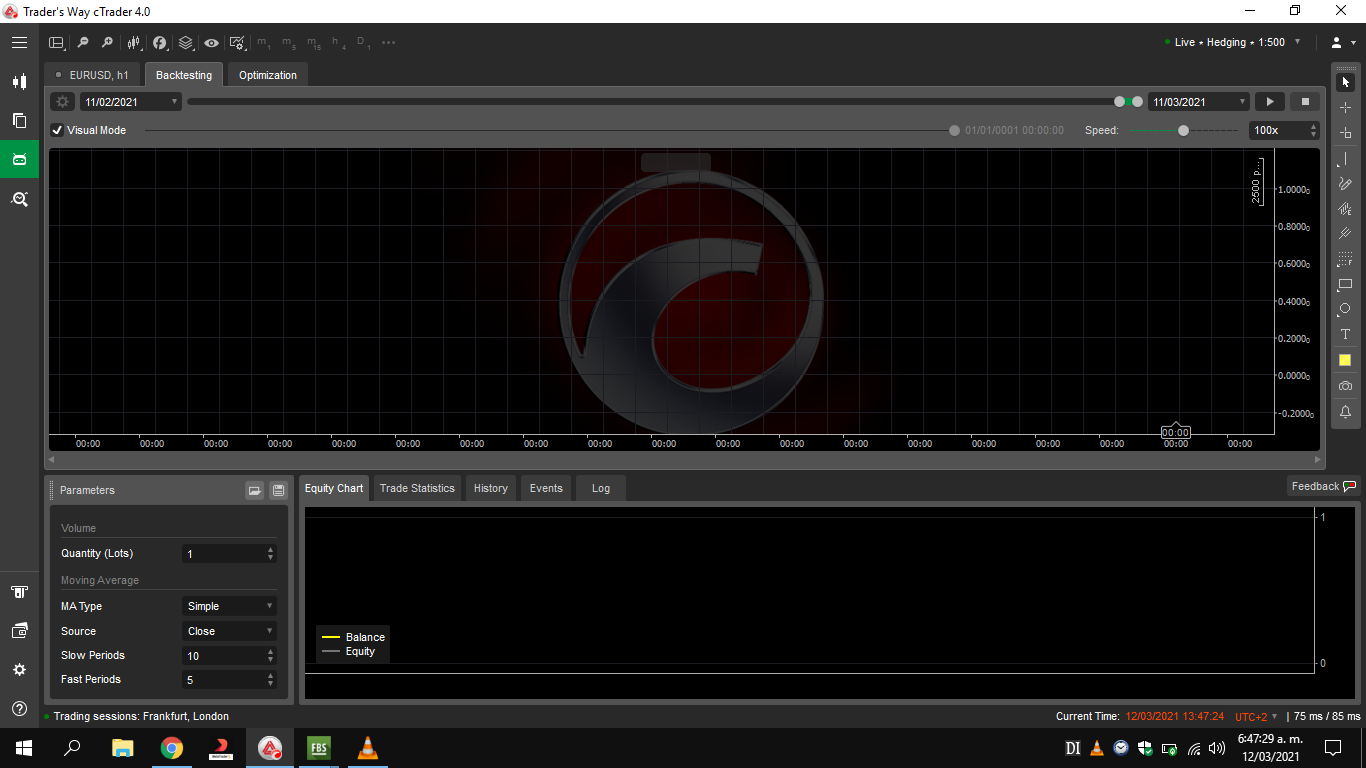Select the ellipse shape tool

tap(1345, 309)
